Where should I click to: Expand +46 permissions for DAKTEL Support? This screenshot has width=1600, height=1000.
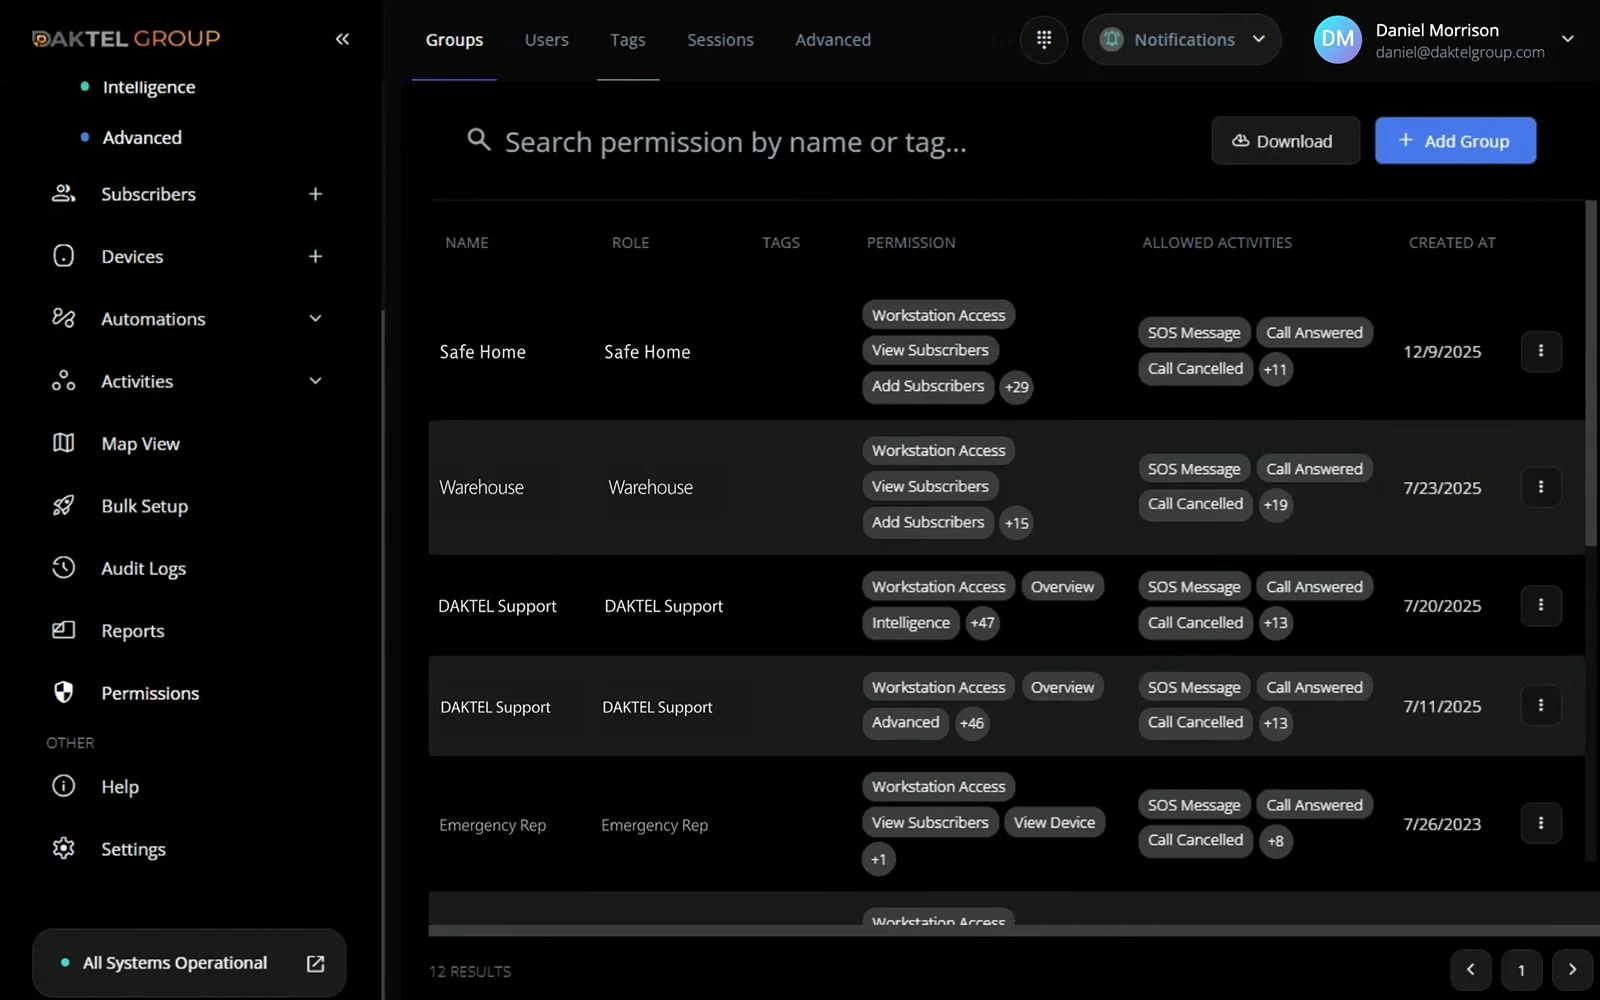pos(971,723)
